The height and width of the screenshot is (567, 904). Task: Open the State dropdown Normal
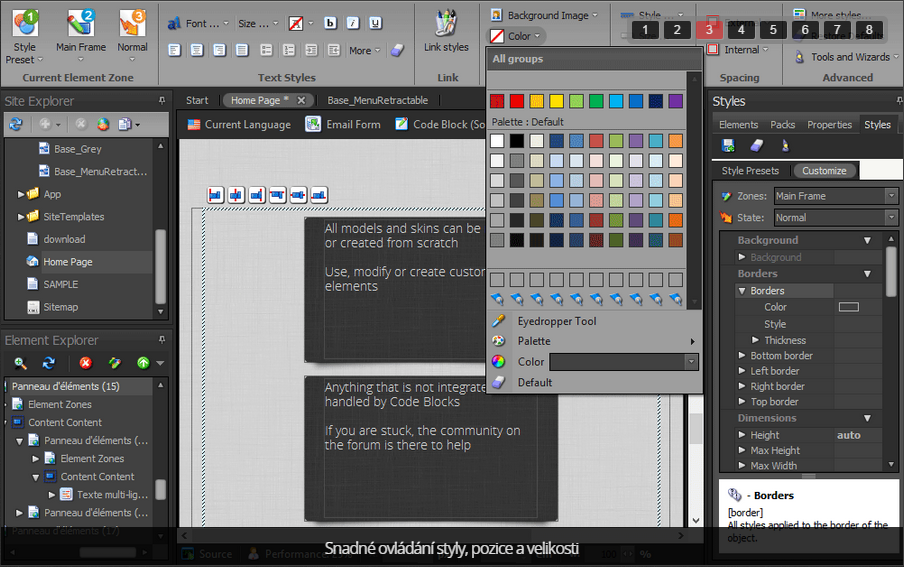coord(836,217)
